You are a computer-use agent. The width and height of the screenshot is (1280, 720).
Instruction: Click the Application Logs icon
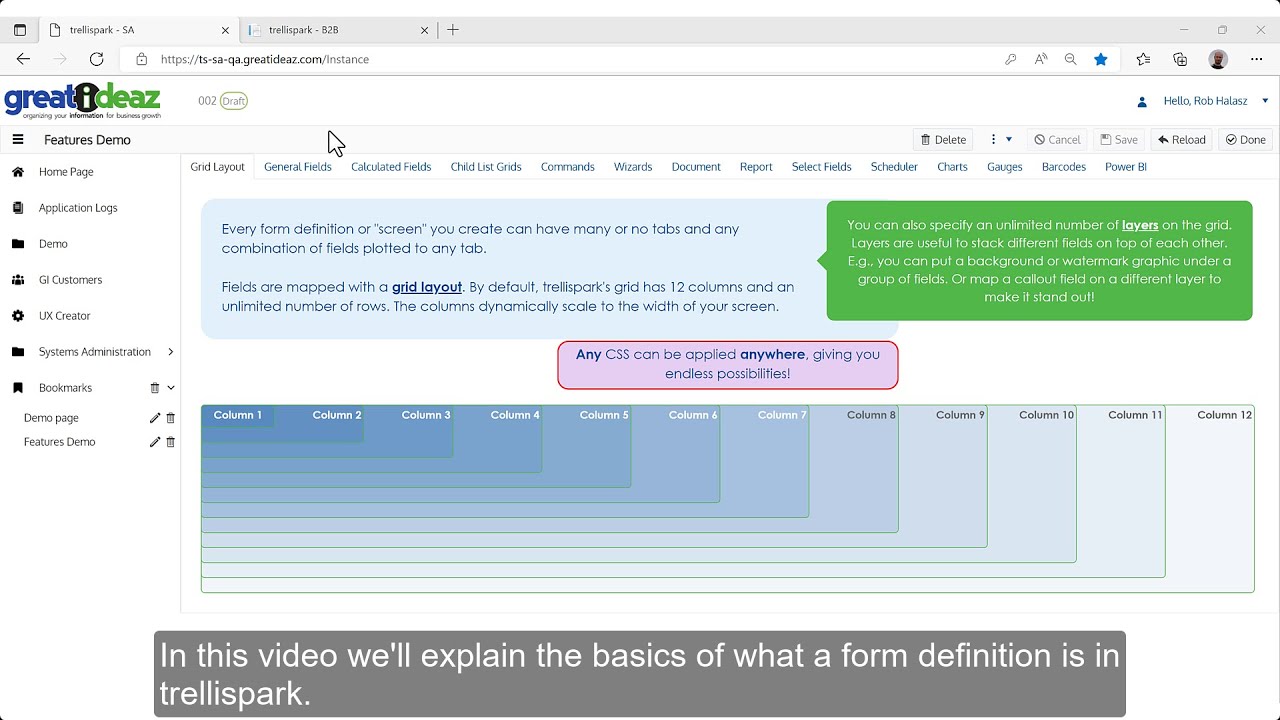pyautogui.click(x=18, y=208)
